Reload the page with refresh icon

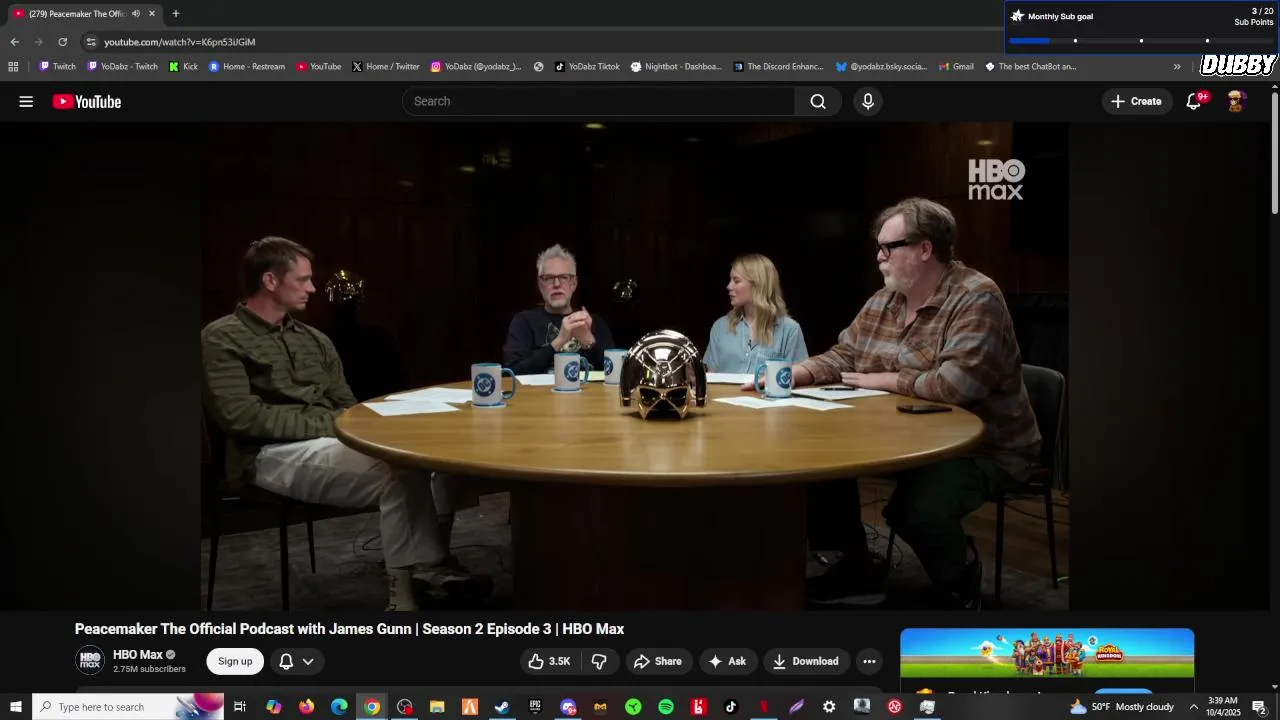coord(62,42)
